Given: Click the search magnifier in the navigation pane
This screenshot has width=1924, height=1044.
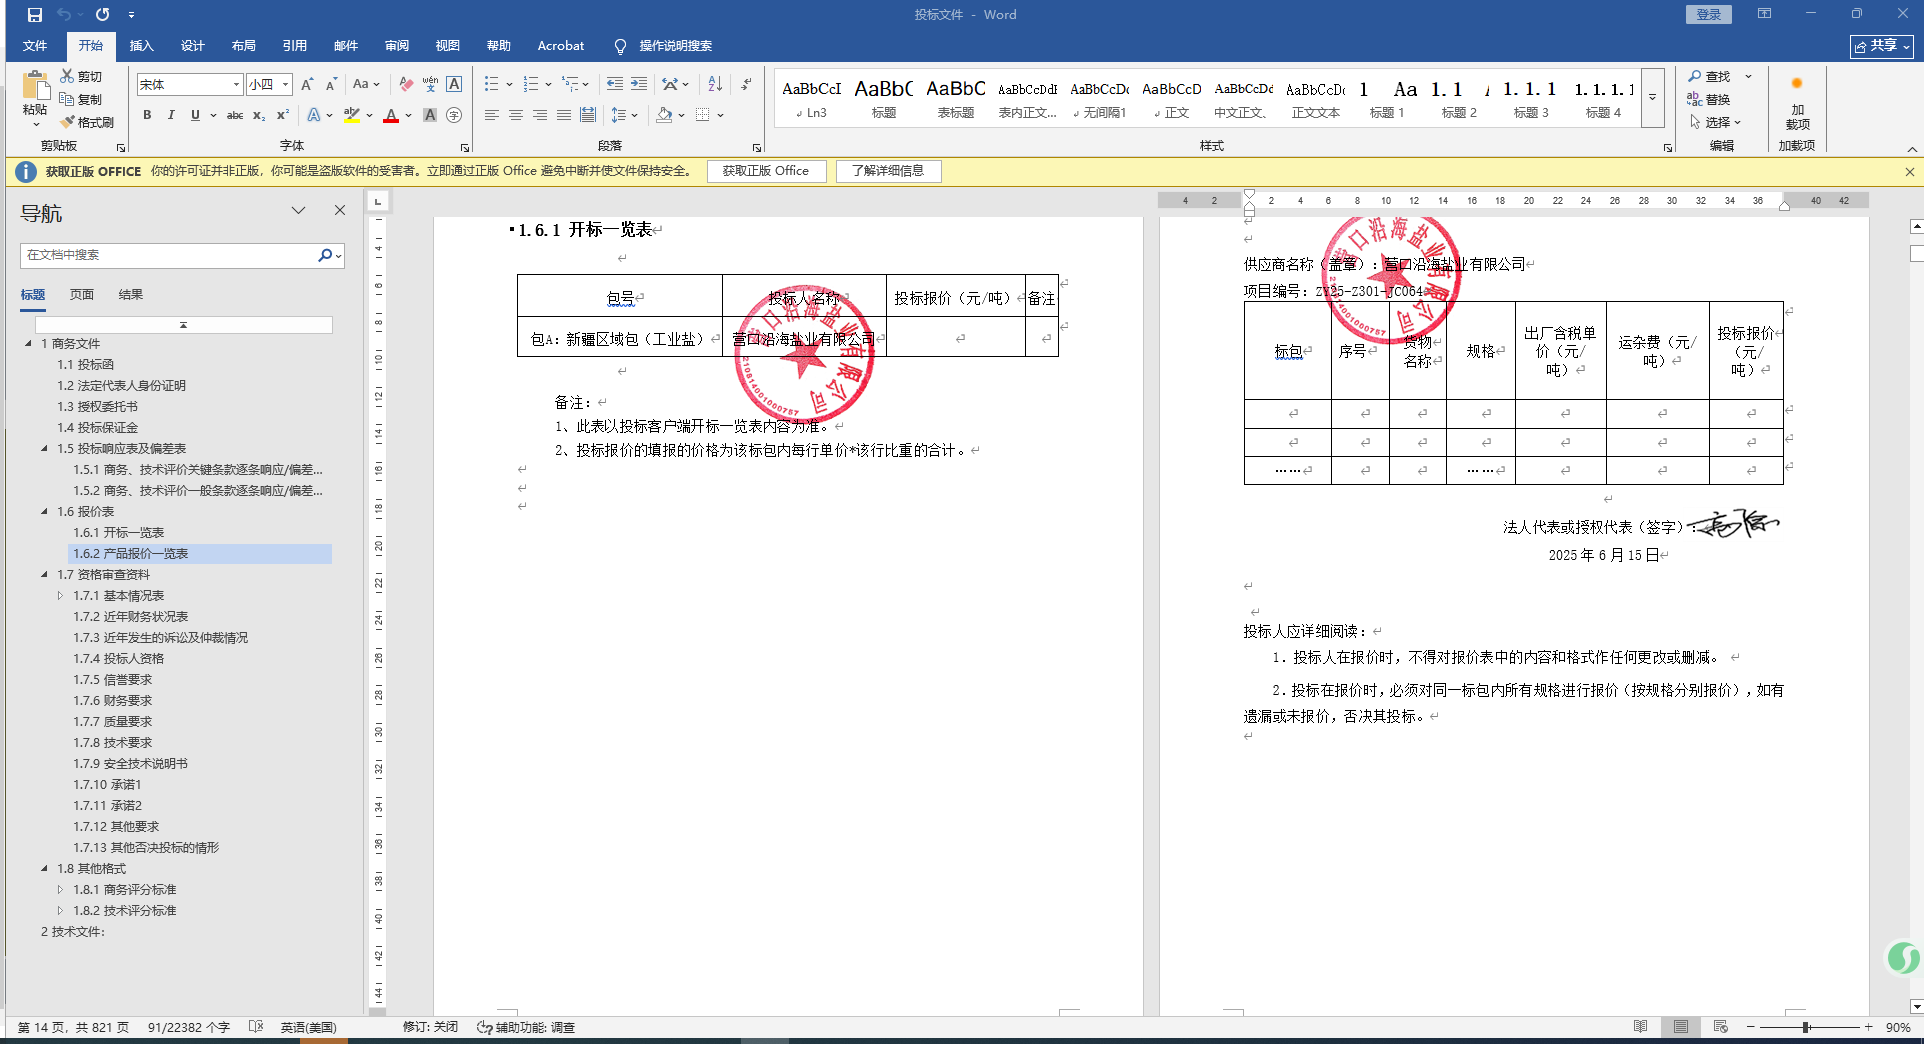Looking at the screenshot, I should click(x=325, y=255).
